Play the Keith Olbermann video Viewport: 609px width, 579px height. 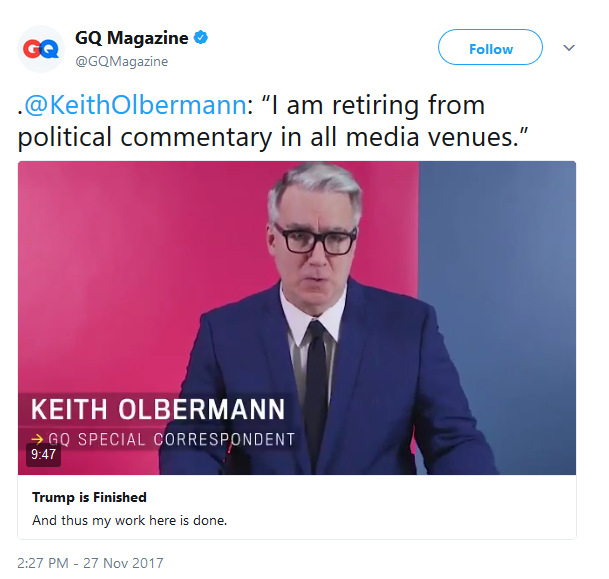297,318
